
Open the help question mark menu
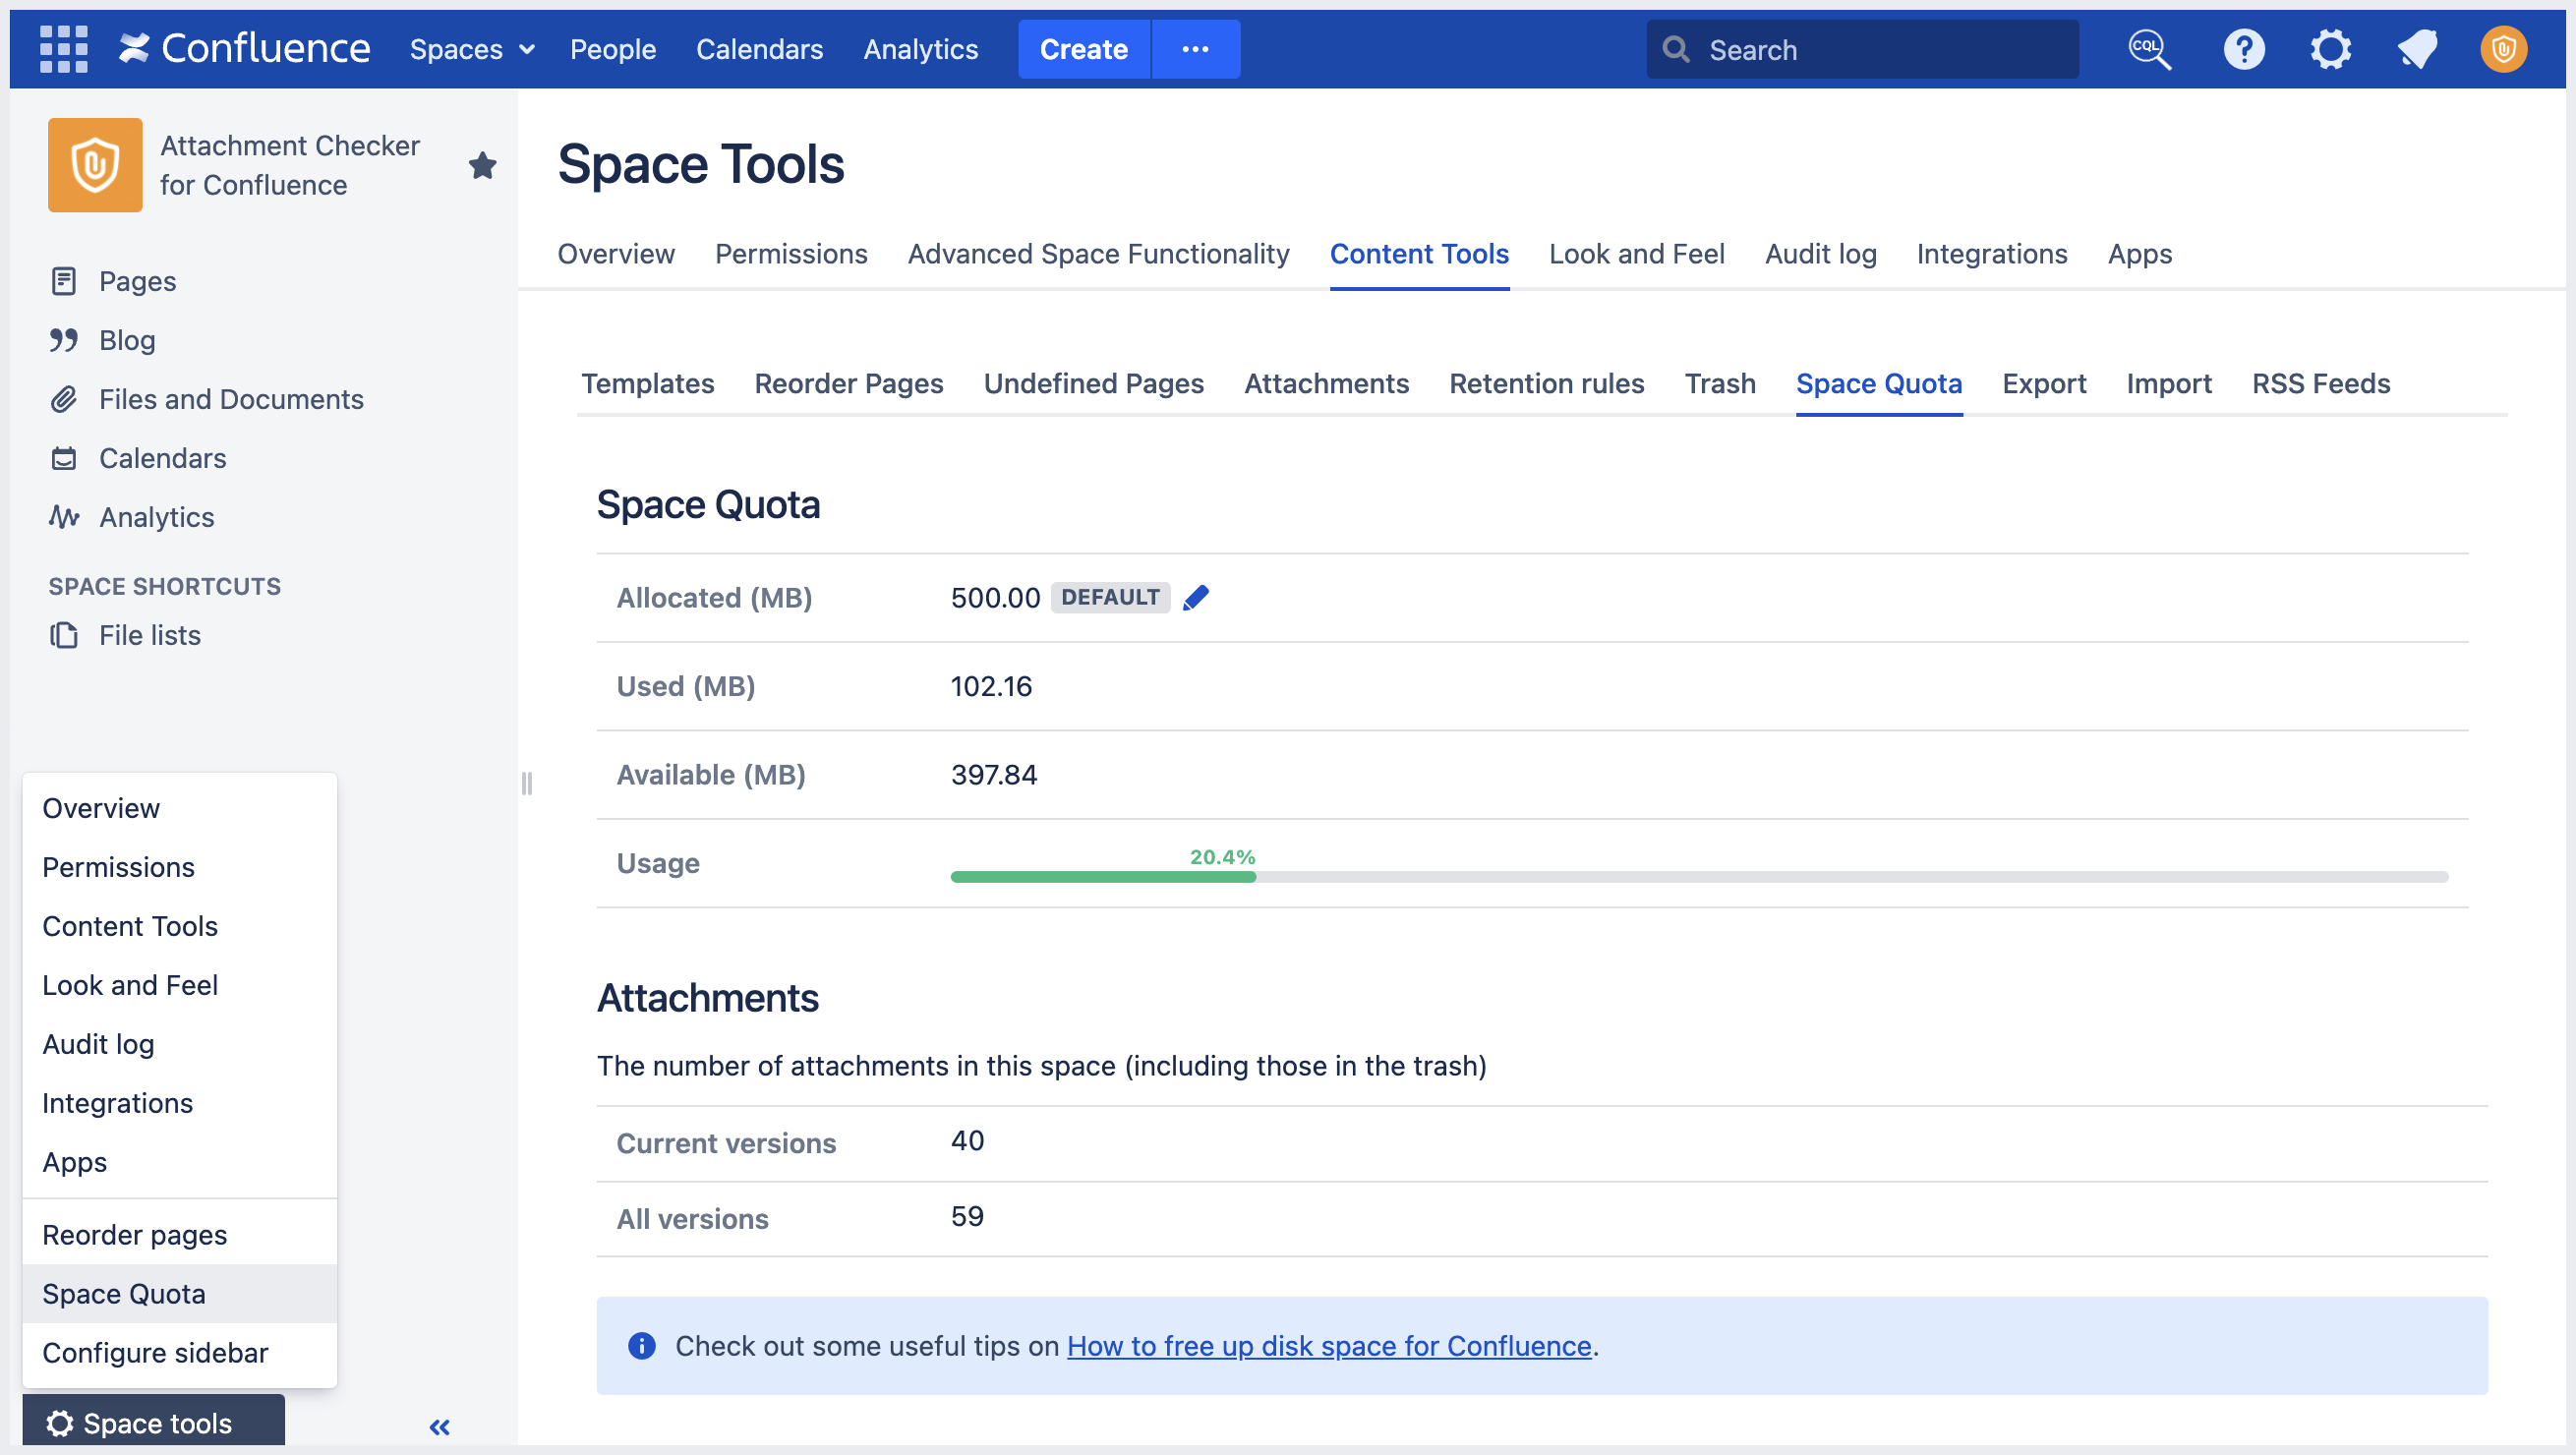point(2243,49)
